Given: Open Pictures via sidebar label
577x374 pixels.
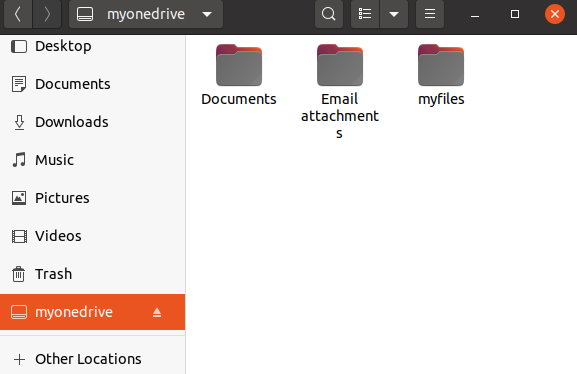Looking at the screenshot, I should click(x=62, y=198).
